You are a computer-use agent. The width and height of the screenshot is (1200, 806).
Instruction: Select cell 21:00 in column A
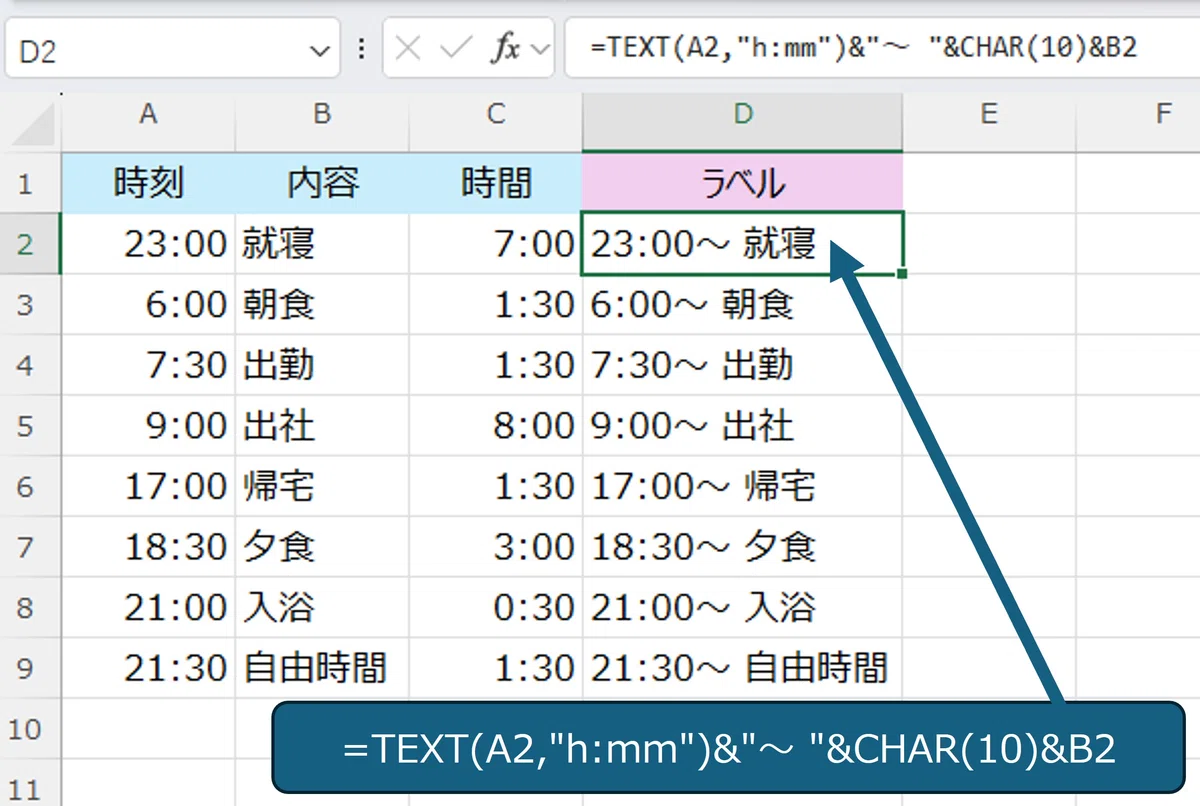coord(148,607)
